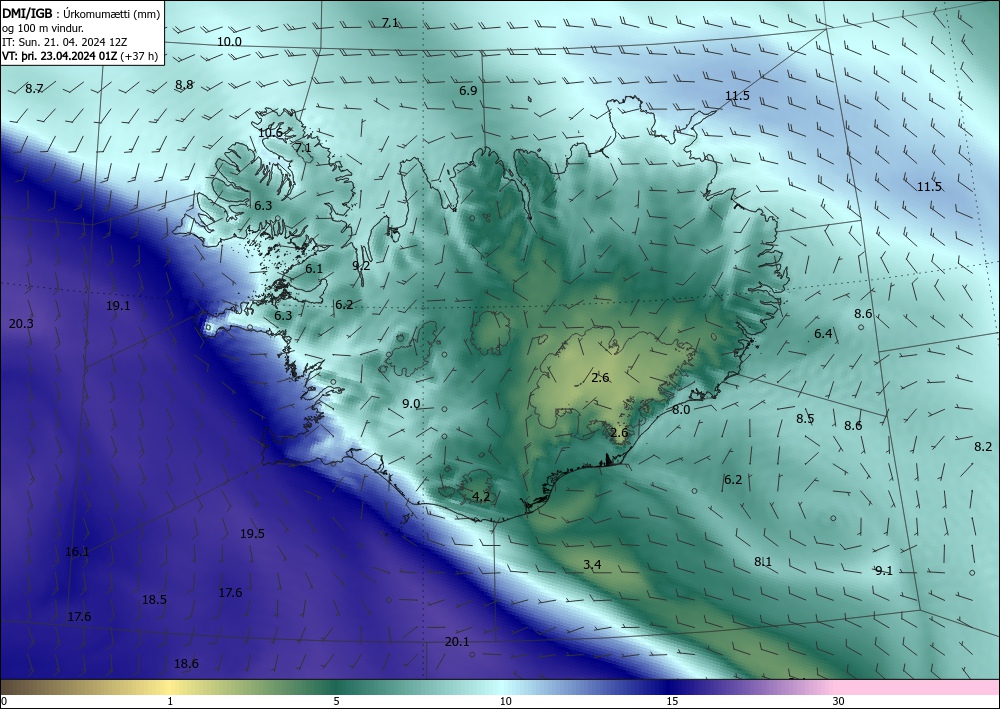Click the color scale tick label 5

point(336,702)
